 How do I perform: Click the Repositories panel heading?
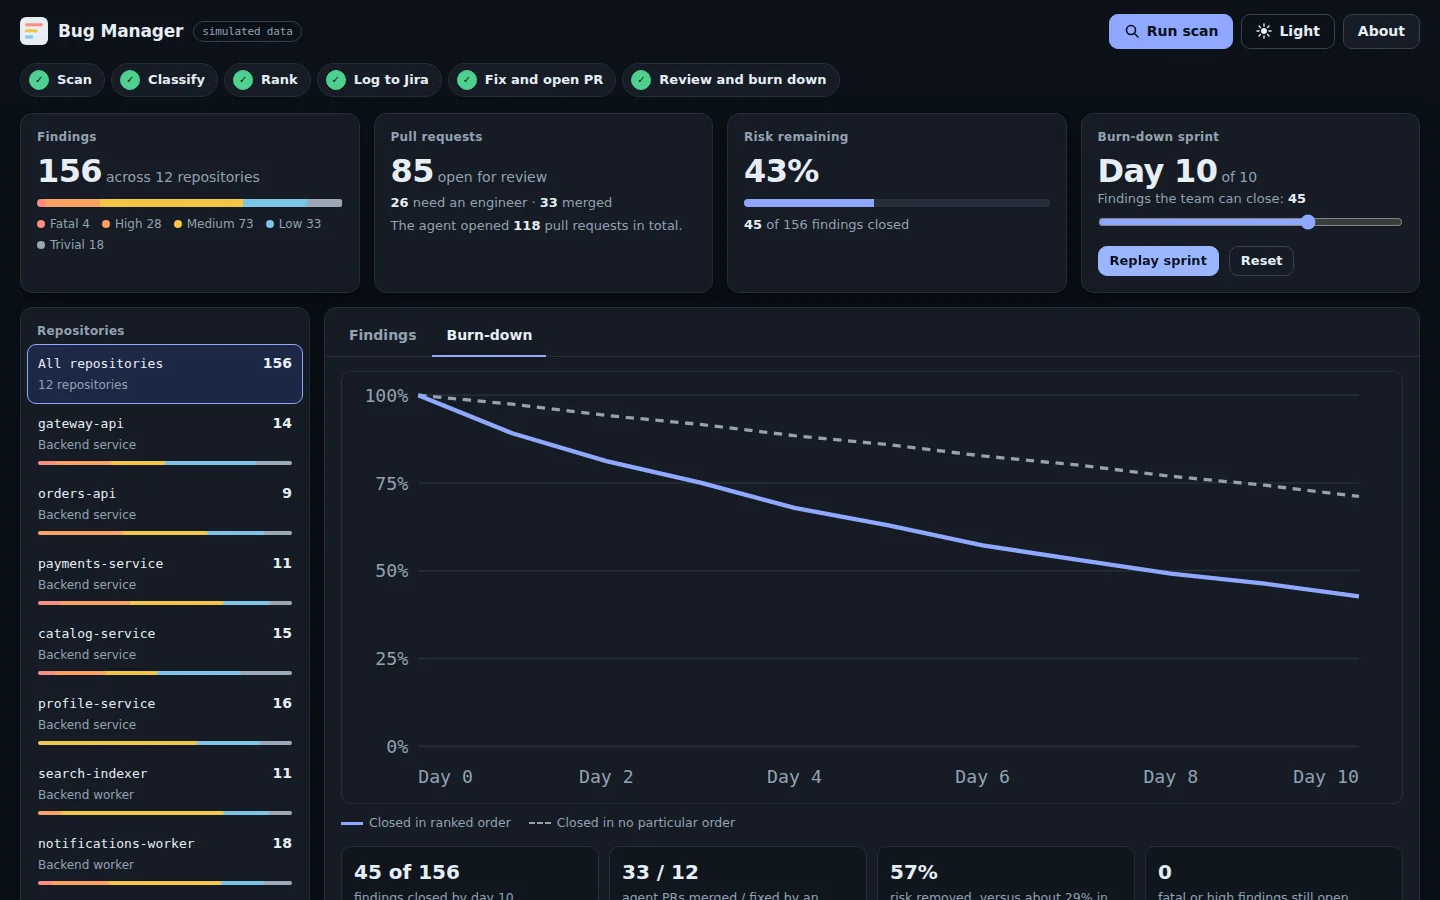click(x=81, y=331)
